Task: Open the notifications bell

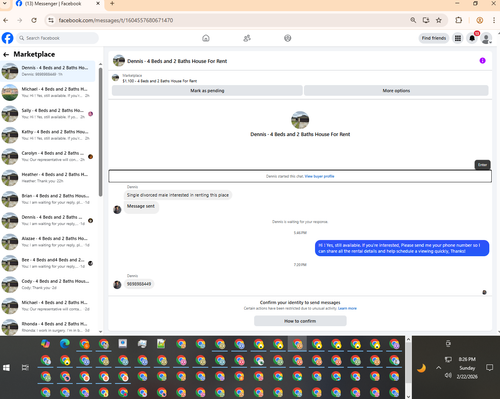Action: click(x=472, y=38)
